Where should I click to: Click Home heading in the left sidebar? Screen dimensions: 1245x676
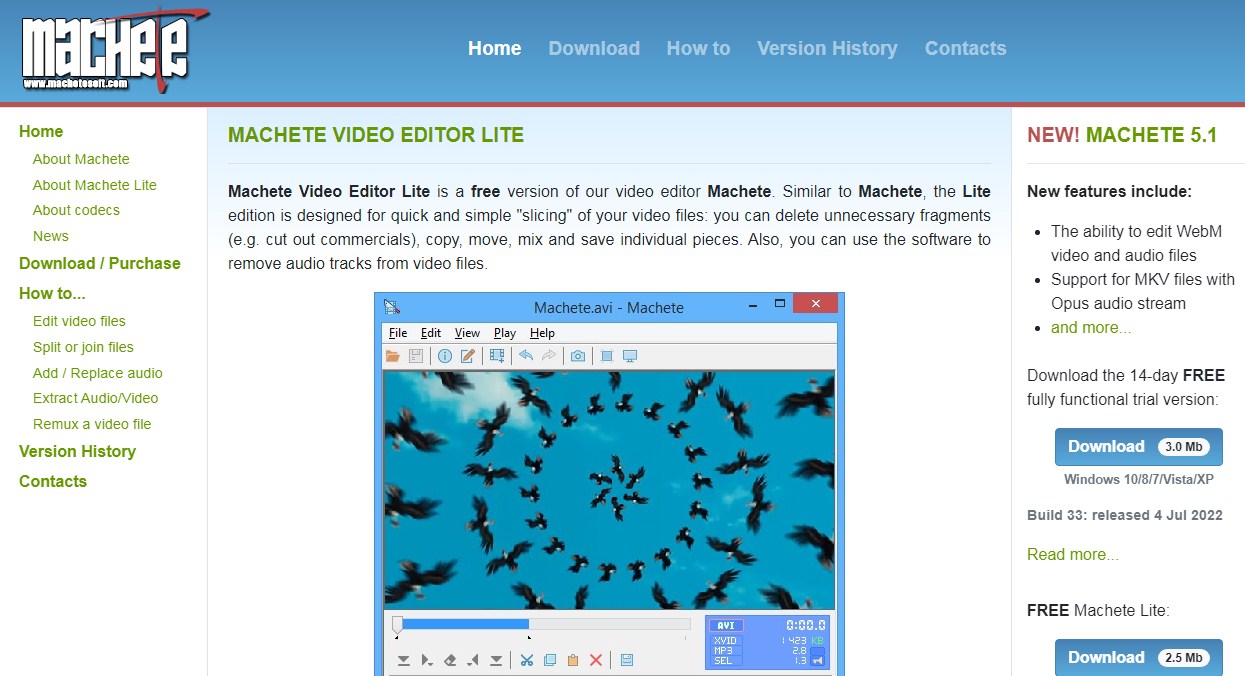pos(41,131)
